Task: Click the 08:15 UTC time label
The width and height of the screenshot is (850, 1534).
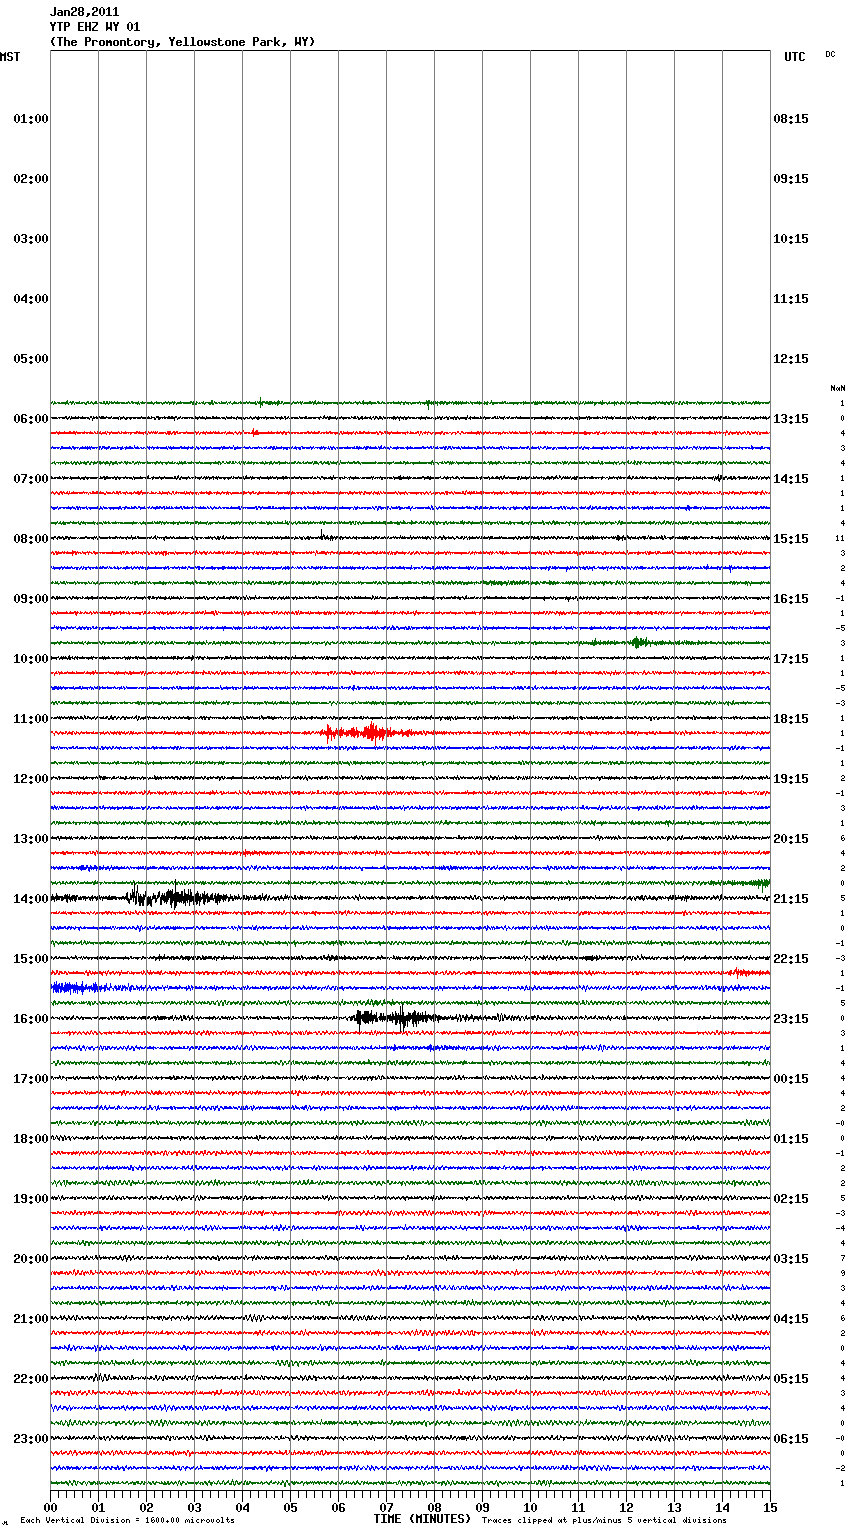Action: [791, 119]
